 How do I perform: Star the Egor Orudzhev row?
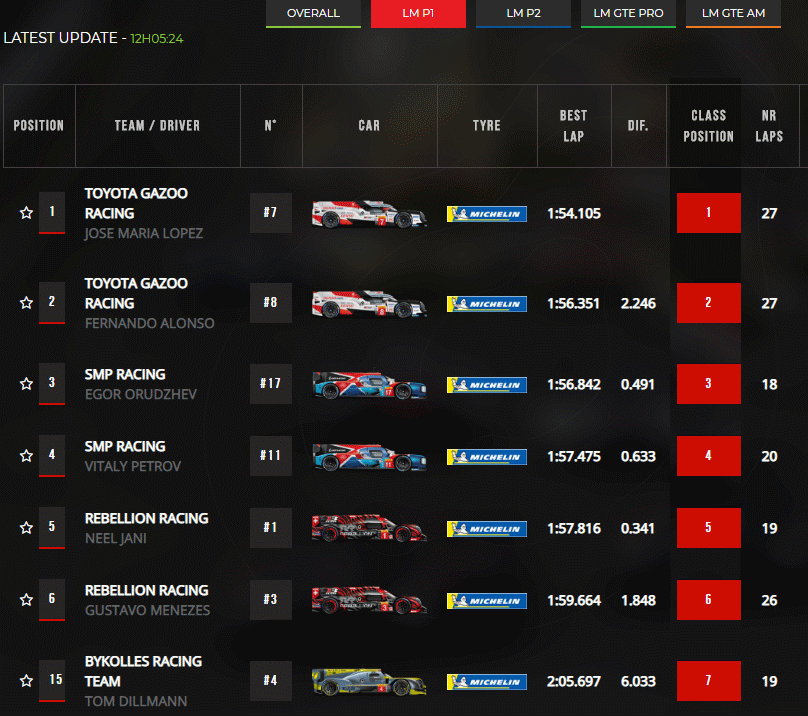pos(26,384)
